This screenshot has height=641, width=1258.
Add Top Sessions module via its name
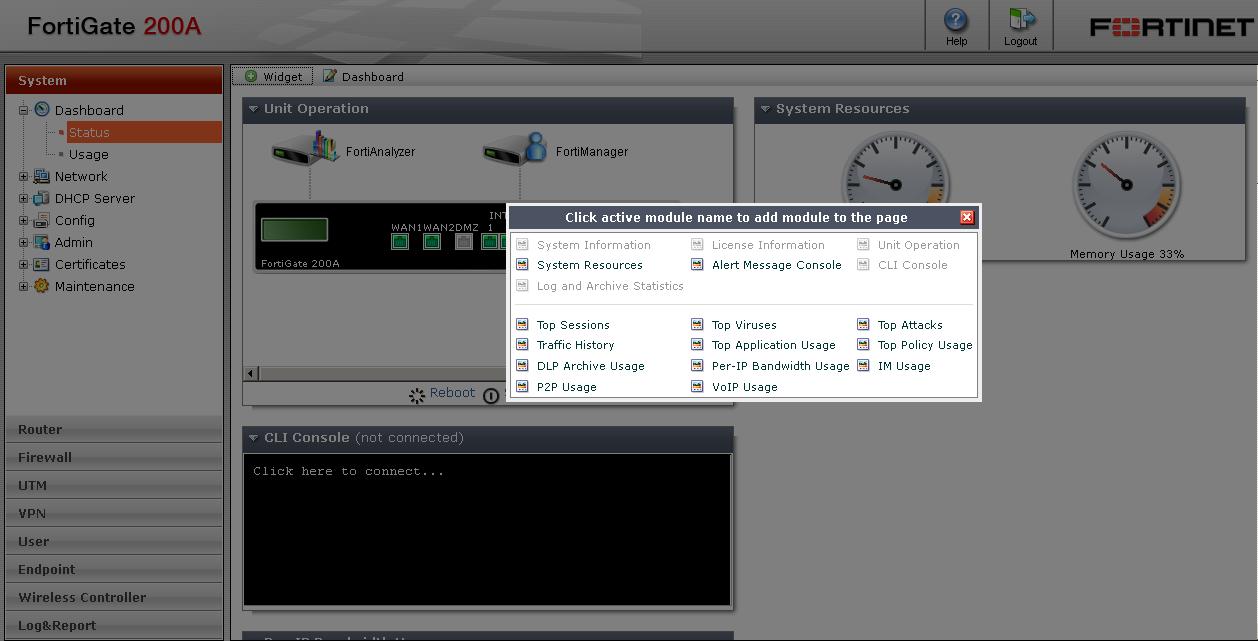(x=573, y=325)
